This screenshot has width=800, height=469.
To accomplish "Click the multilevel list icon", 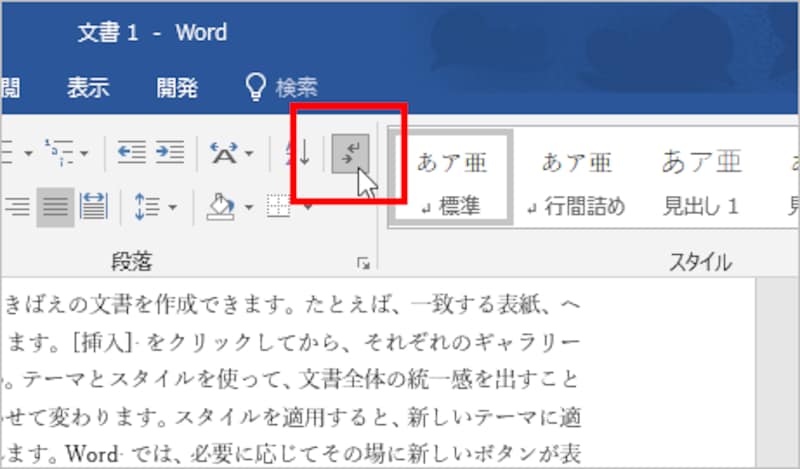I will [x=59, y=152].
